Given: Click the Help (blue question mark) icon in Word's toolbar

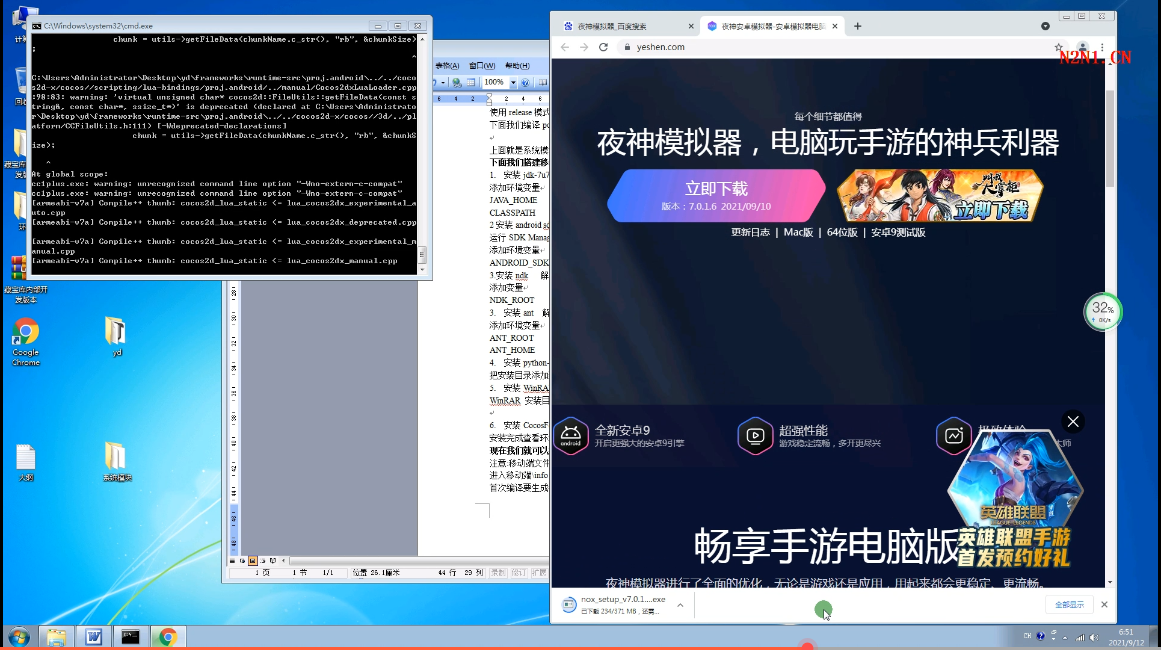Looking at the screenshot, I should point(526,83).
